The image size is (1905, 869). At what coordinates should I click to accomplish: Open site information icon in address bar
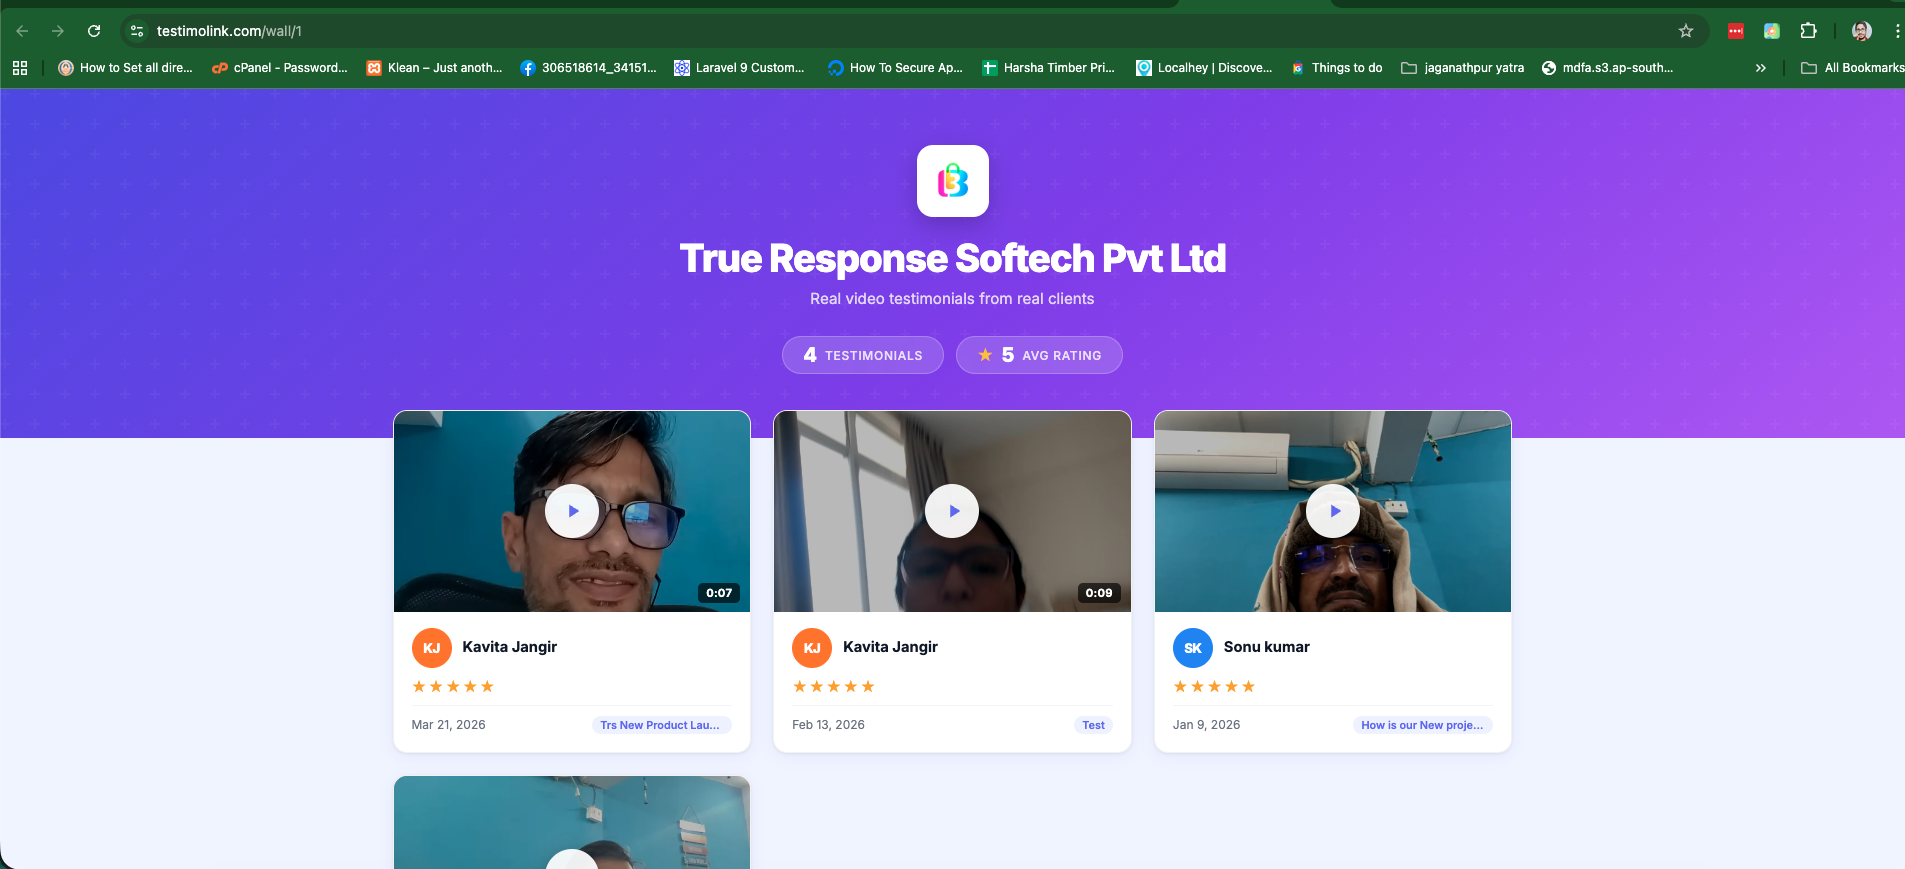coord(137,31)
